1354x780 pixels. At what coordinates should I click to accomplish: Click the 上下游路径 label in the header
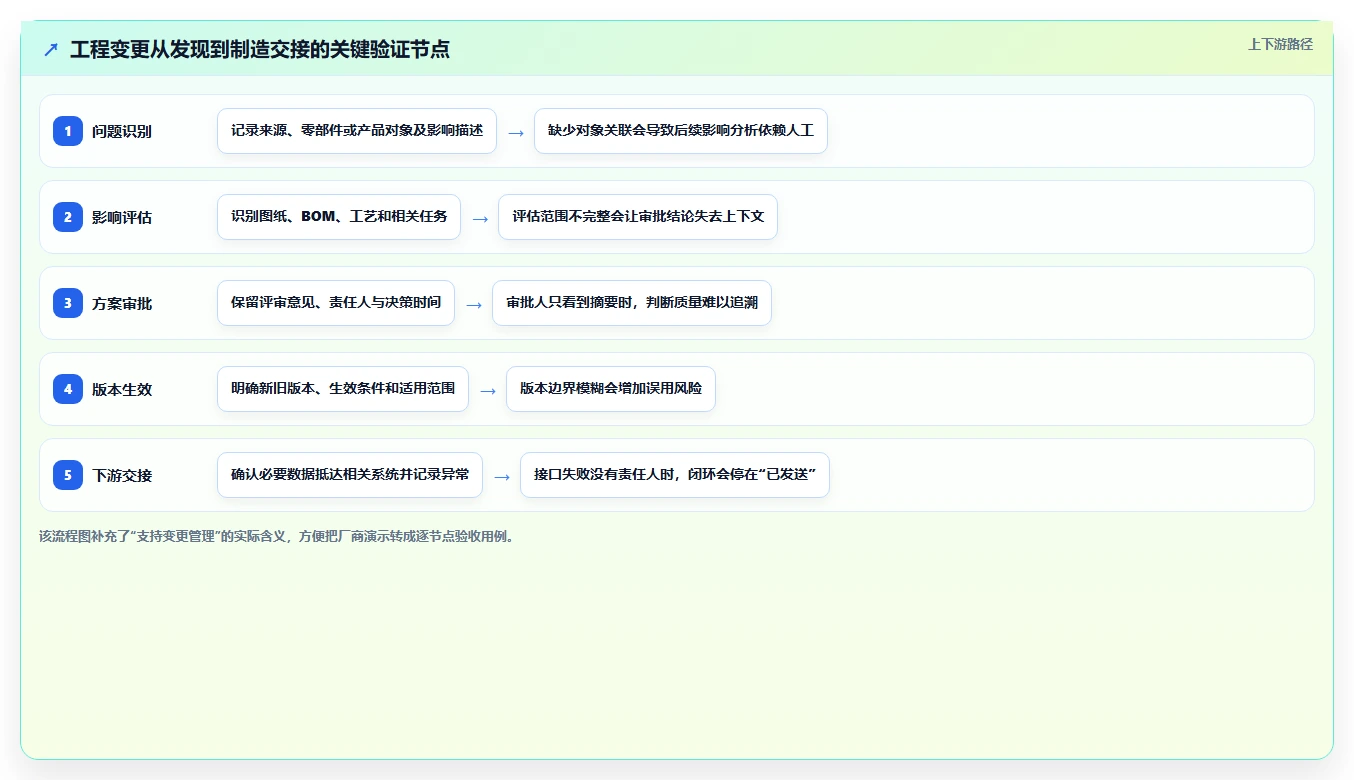tap(1280, 45)
